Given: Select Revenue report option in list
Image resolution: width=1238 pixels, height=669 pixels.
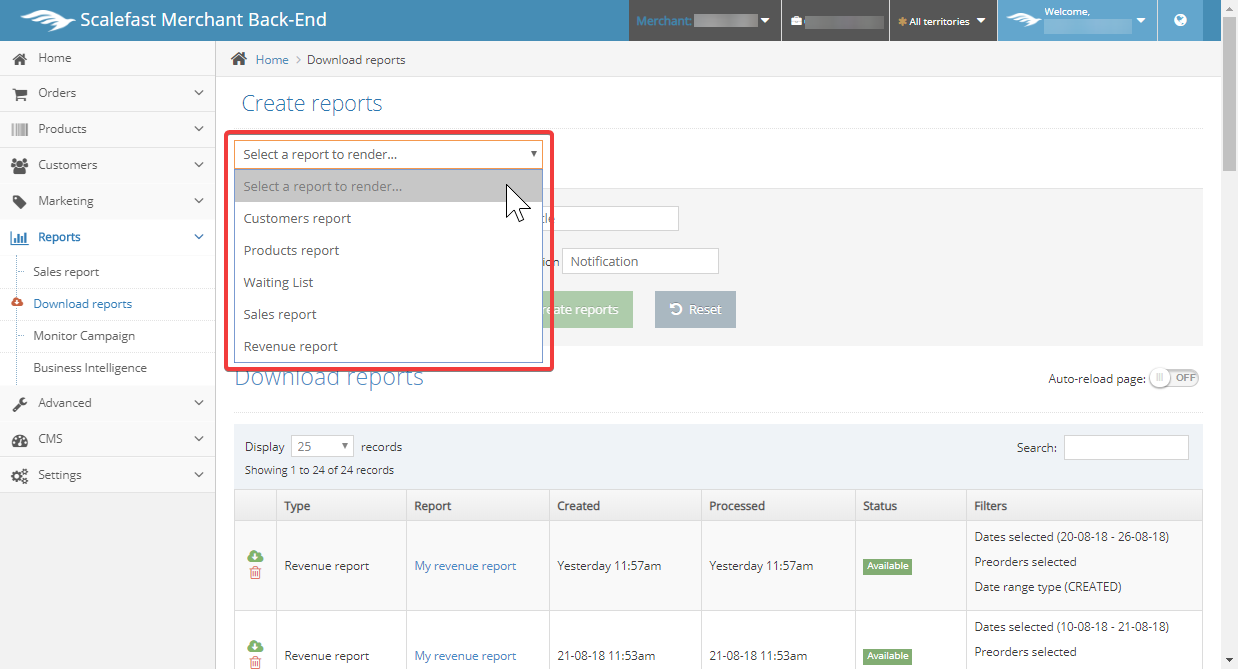Looking at the screenshot, I should [291, 346].
